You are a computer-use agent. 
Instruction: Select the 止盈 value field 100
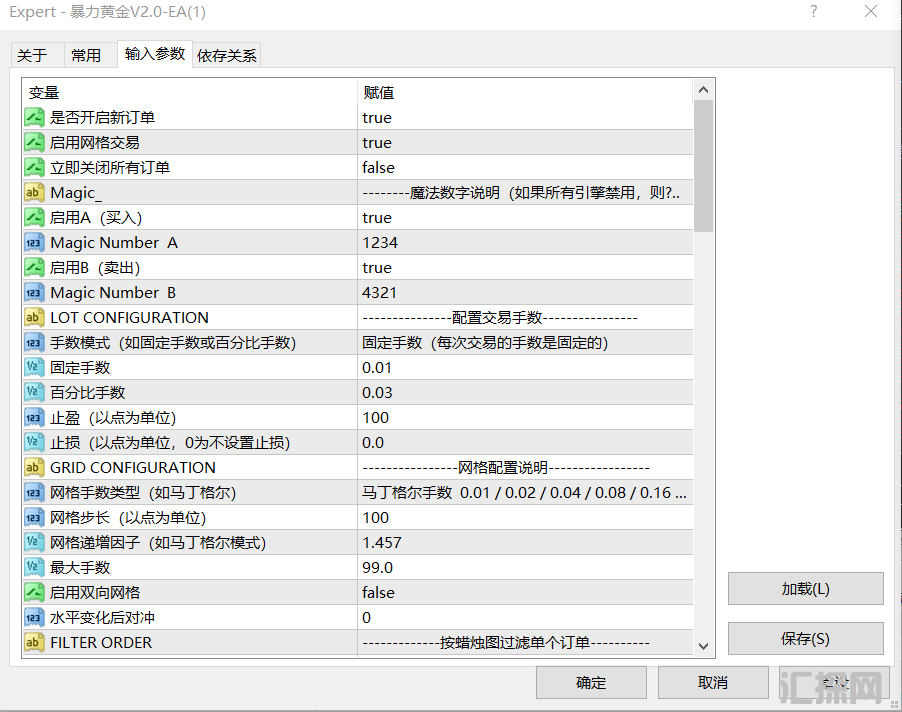pos(525,418)
